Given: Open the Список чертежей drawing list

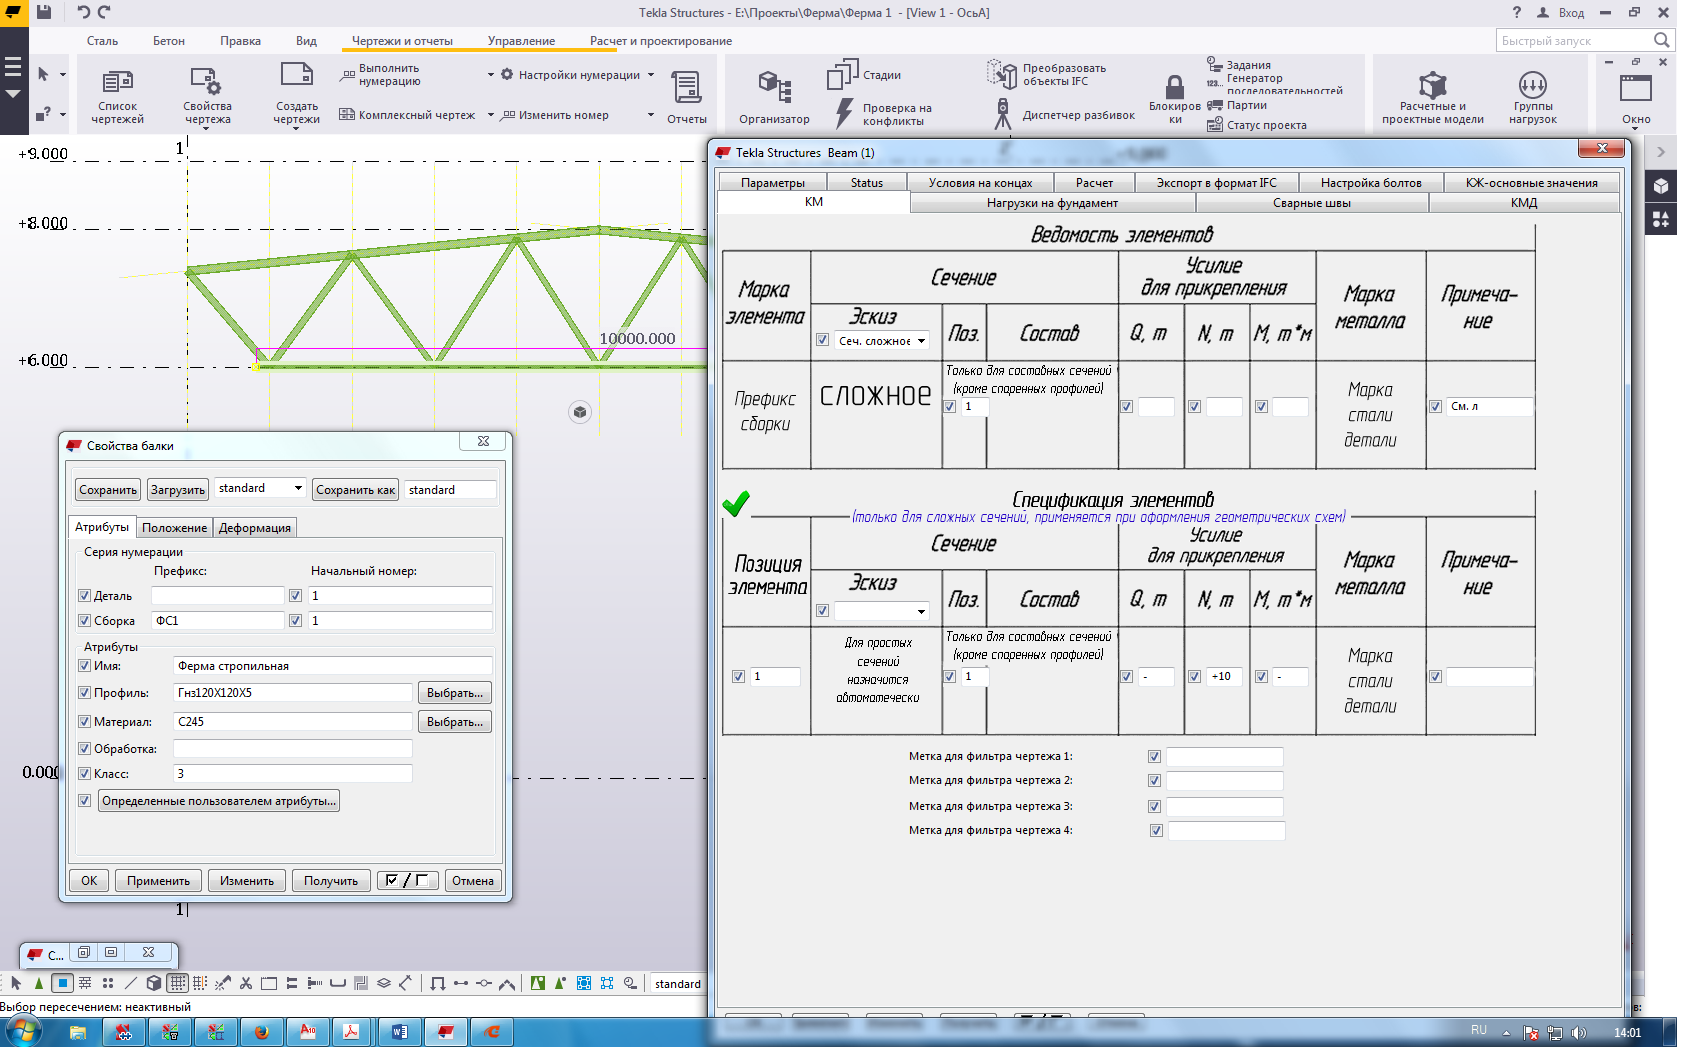Looking at the screenshot, I should pyautogui.click(x=117, y=95).
